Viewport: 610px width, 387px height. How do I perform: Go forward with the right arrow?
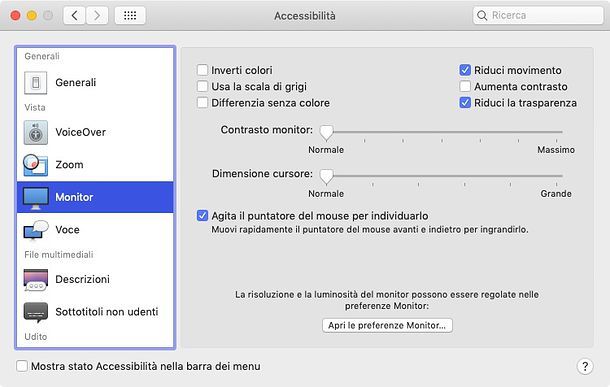(97, 16)
